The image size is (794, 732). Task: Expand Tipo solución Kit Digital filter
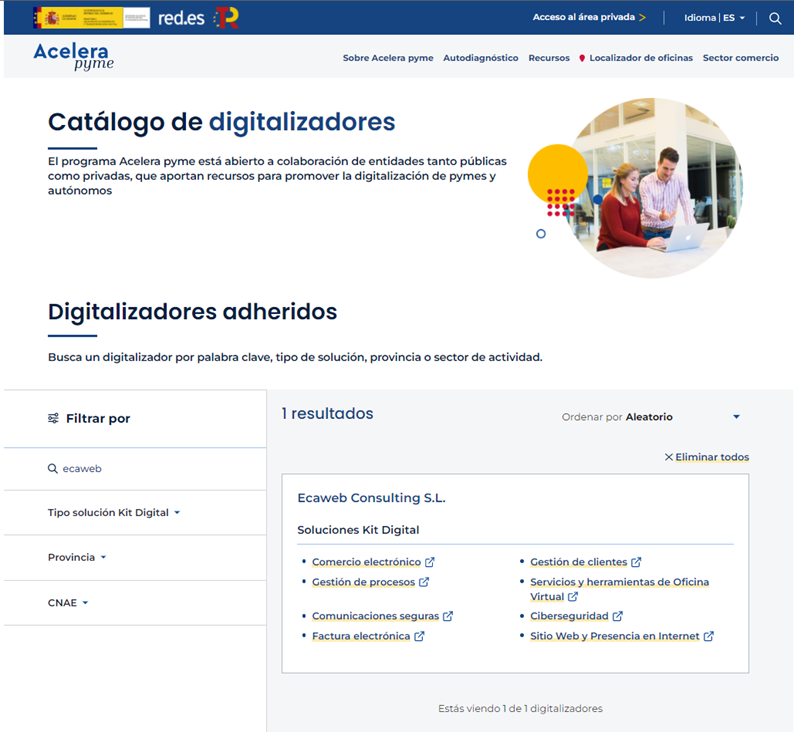point(114,512)
